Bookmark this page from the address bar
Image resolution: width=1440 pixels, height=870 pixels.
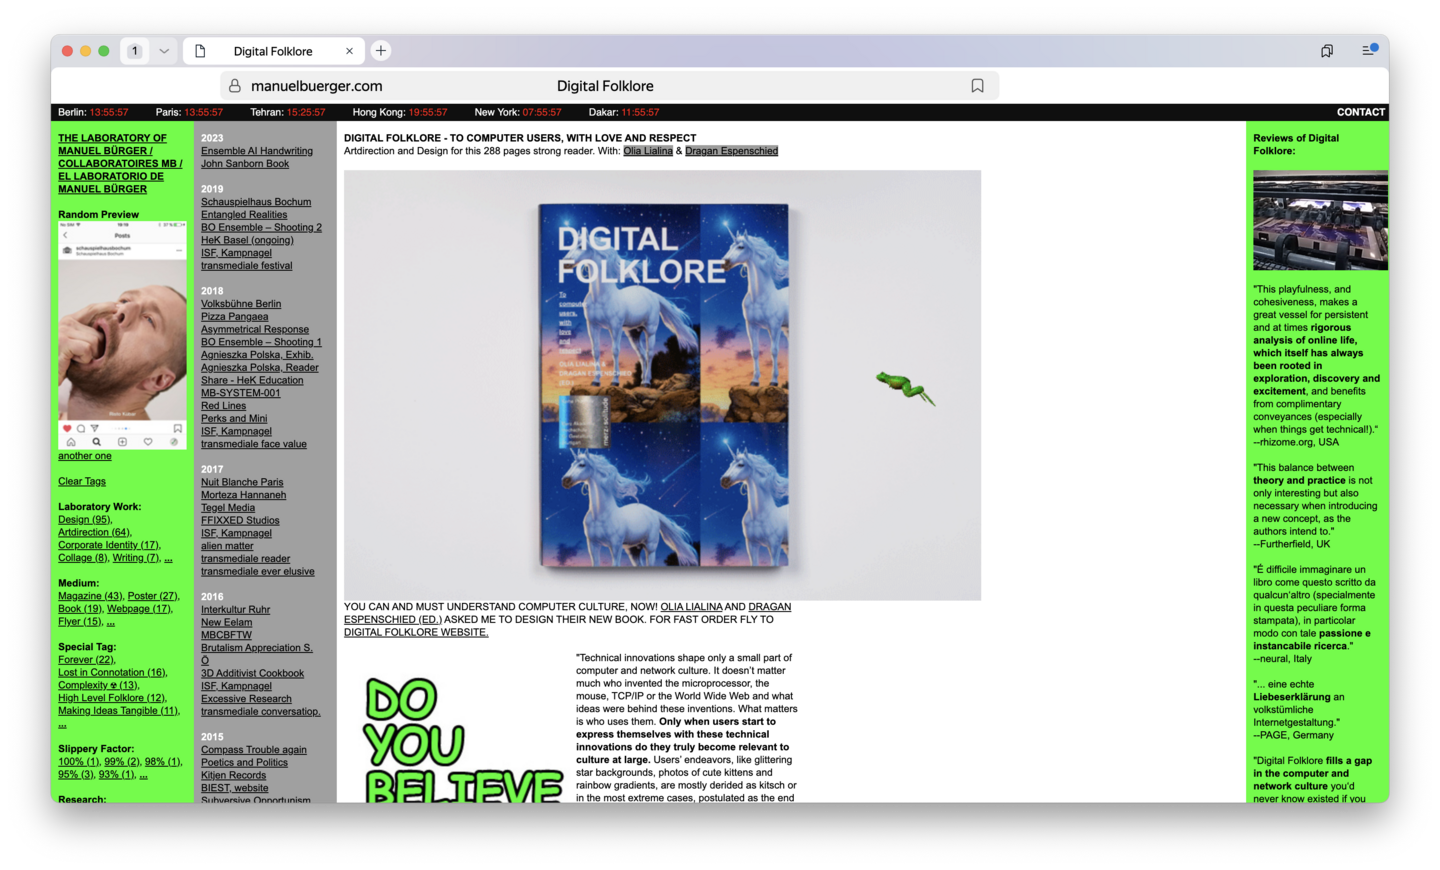tap(977, 86)
